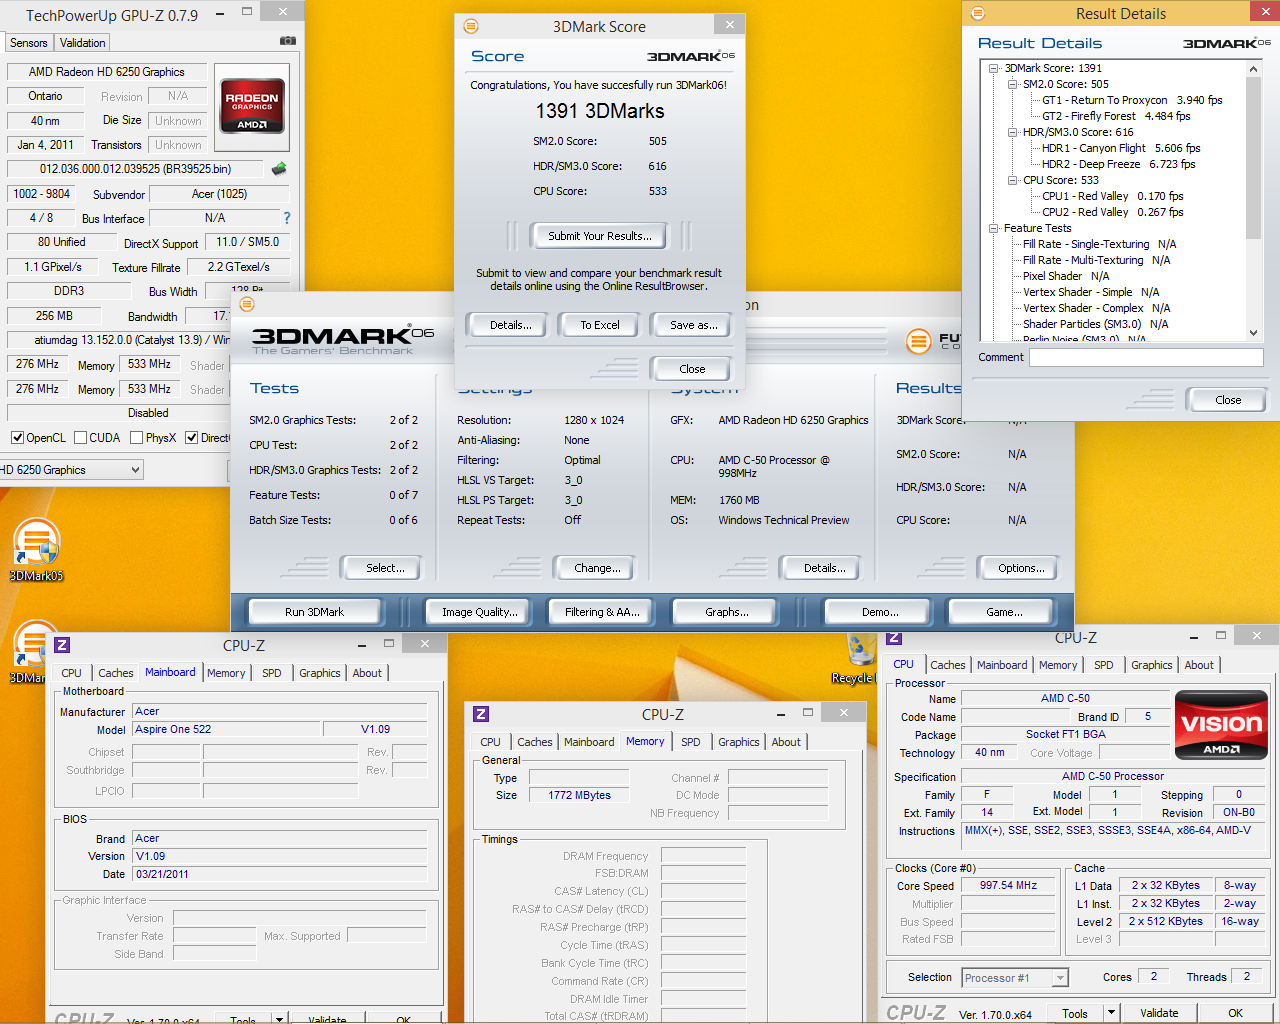This screenshot has height=1024, width=1280.
Task: Click the Graphs... button
Action: (x=727, y=612)
